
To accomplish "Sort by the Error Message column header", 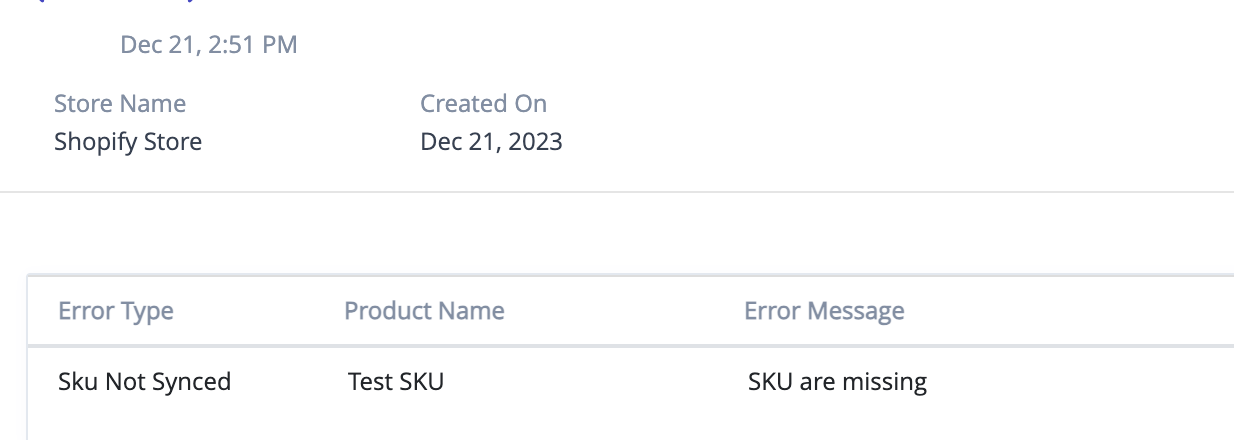I will [x=824, y=311].
